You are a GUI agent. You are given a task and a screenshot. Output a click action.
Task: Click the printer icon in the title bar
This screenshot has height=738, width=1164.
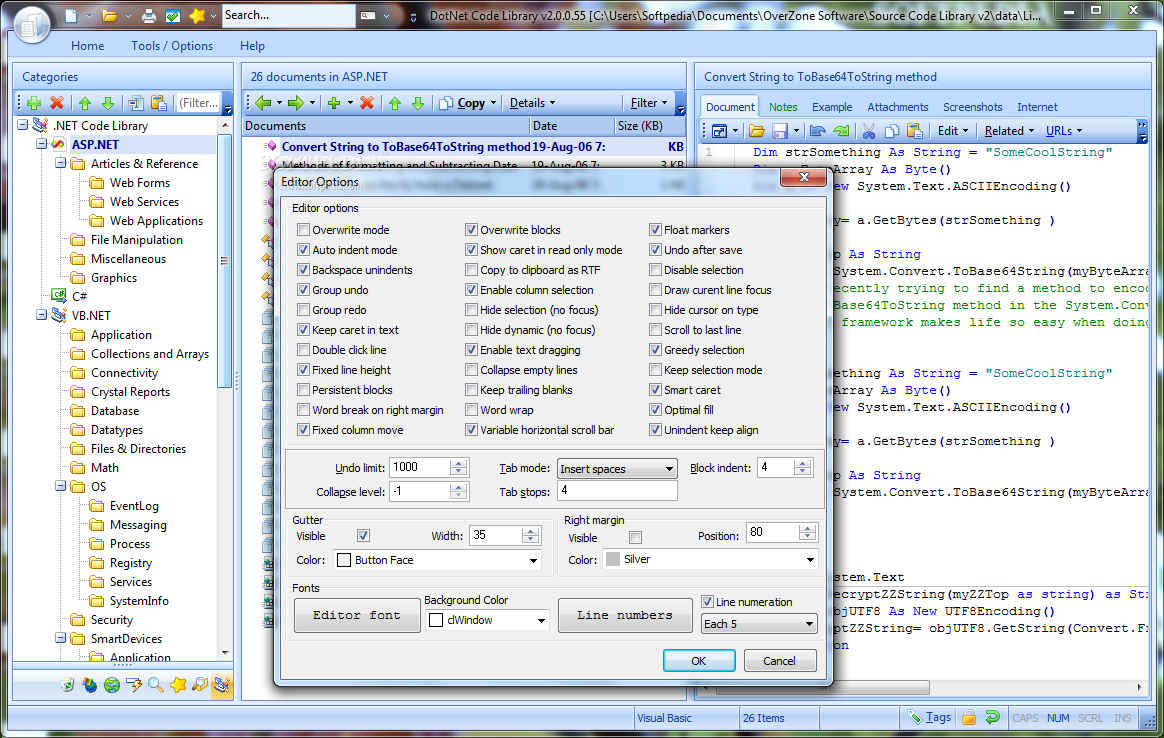coord(149,16)
